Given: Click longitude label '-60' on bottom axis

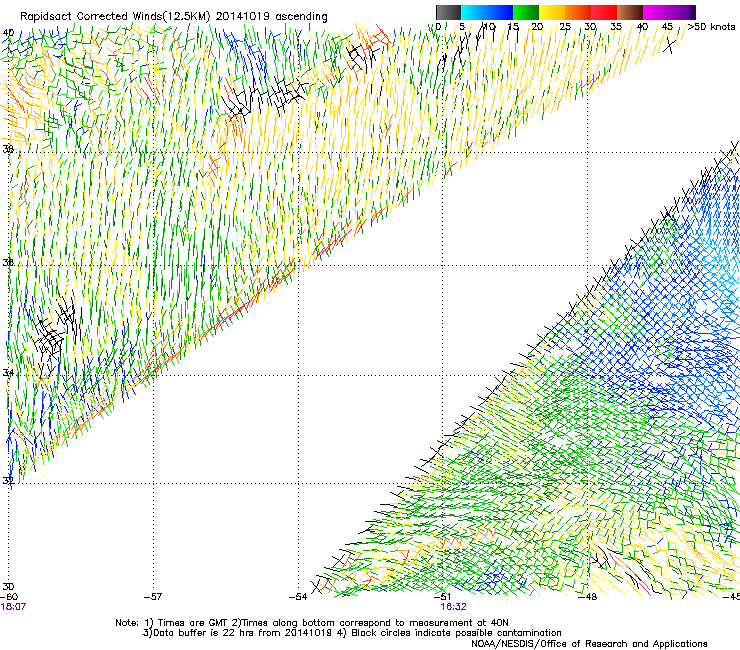Looking at the screenshot, I should (x=9, y=597).
